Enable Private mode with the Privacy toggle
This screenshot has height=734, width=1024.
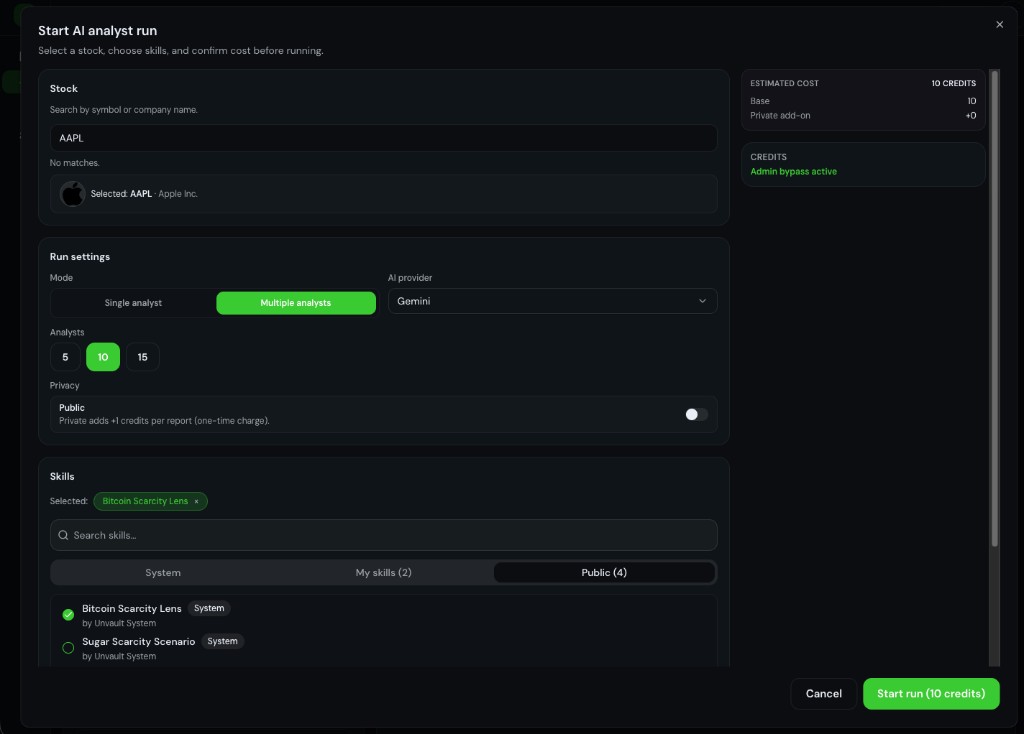[x=695, y=413]
